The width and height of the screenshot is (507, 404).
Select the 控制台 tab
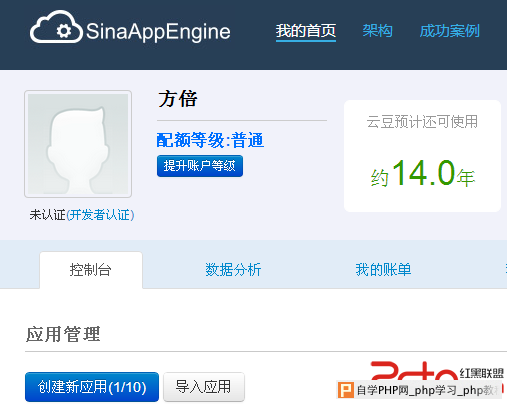tap(91, 270)
